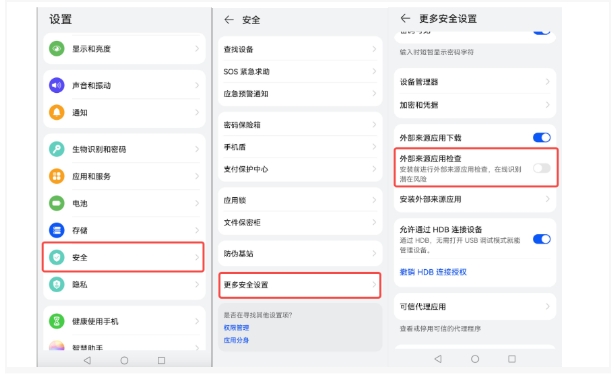Tap the 生物识别和密码 key icon
Image resolution: width=616 pixels, height=374 pixels.
57,149
